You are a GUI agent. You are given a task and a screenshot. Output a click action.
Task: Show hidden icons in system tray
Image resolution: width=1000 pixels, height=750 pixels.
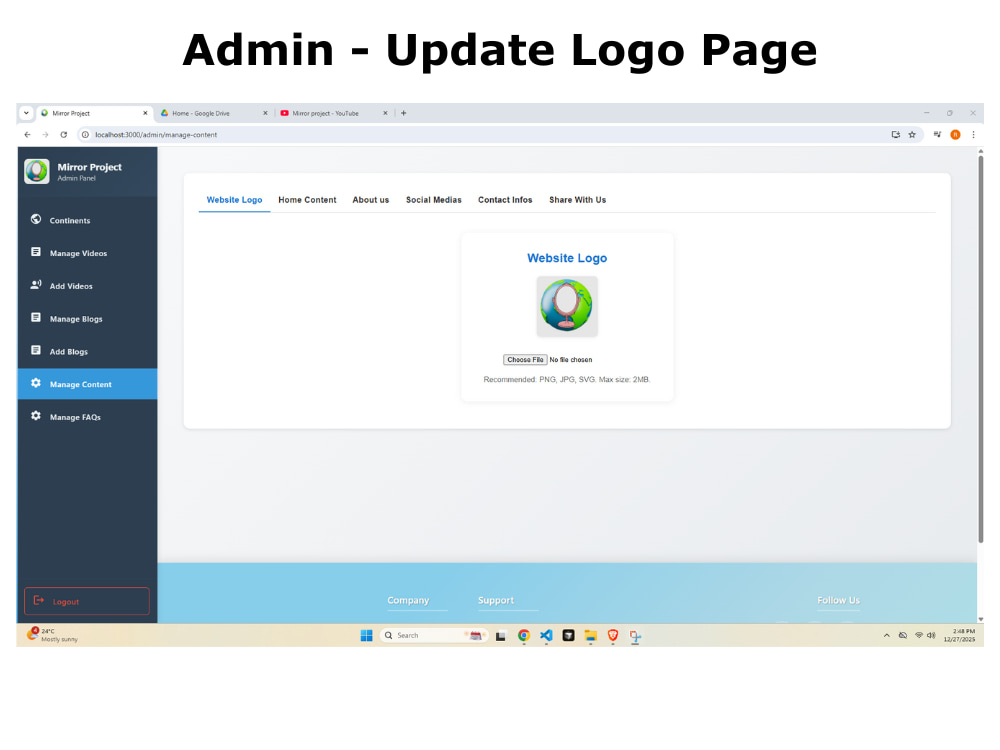tap(886, 635)
